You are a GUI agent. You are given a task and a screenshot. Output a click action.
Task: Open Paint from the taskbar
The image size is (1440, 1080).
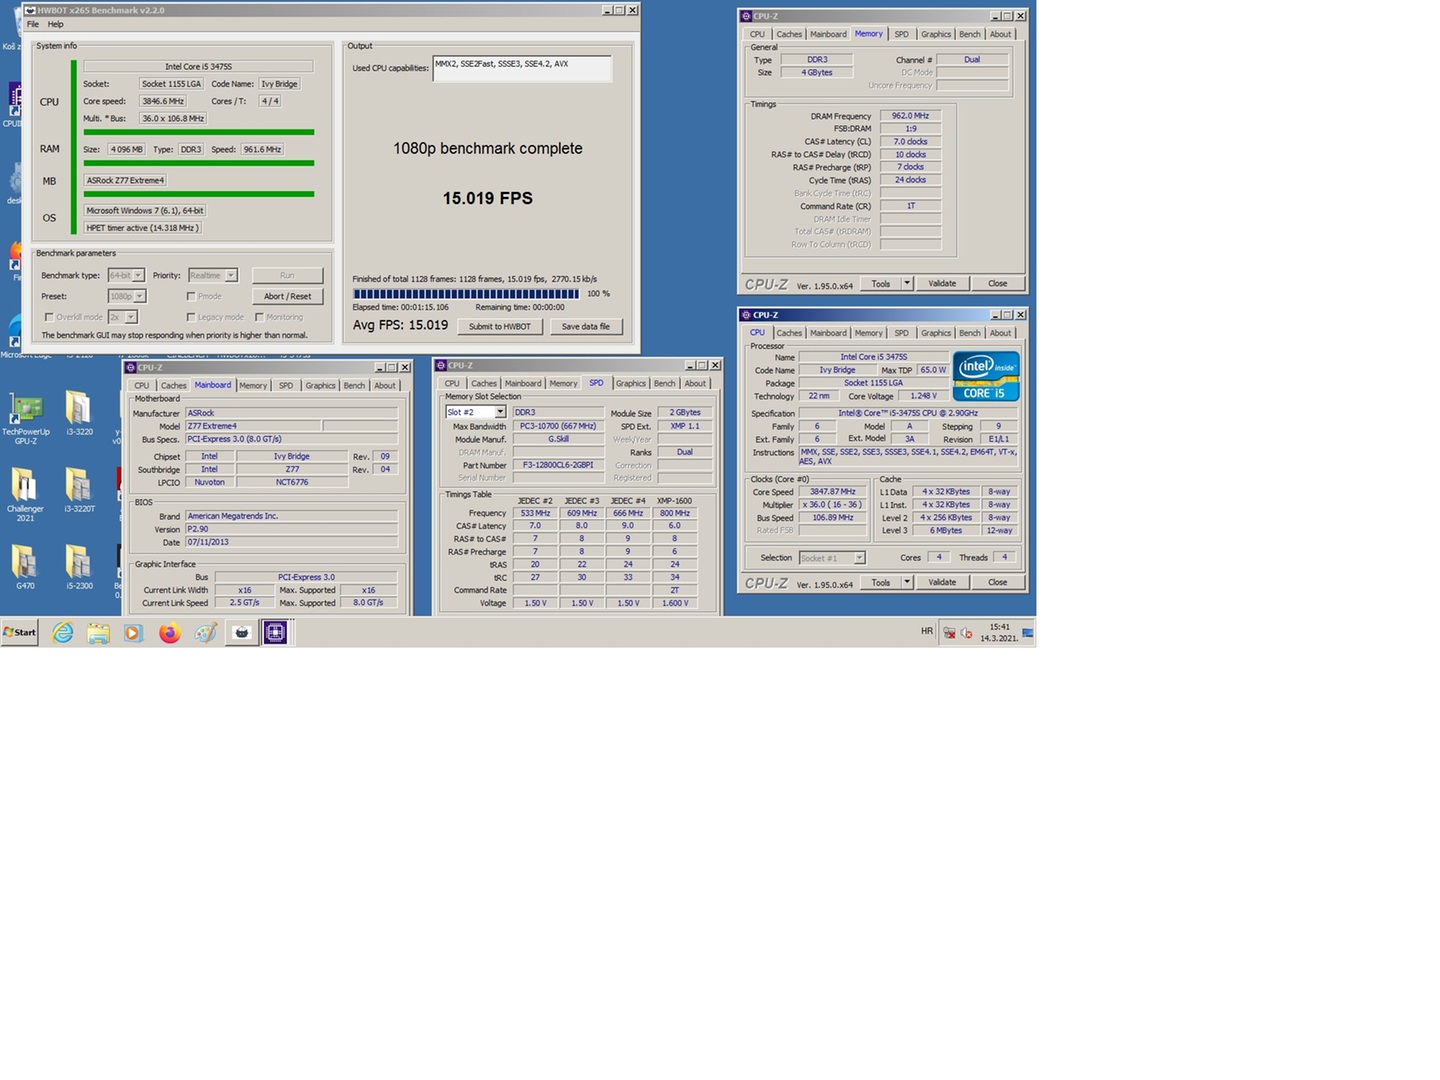click(x=205, y=632)
